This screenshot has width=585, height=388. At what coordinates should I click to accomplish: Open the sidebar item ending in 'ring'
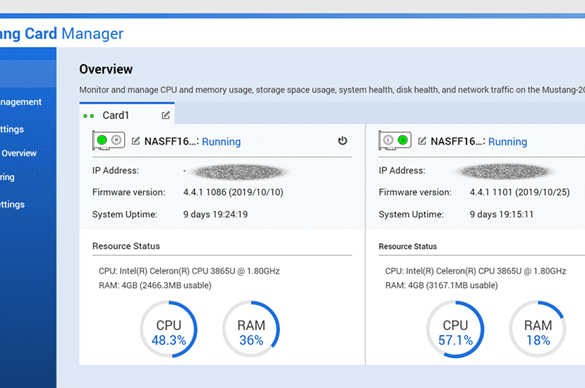point(7,177)
